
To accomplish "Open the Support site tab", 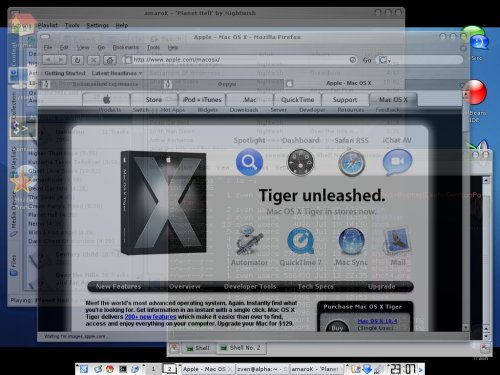I will pyautogui.click(x=345, y=99).
